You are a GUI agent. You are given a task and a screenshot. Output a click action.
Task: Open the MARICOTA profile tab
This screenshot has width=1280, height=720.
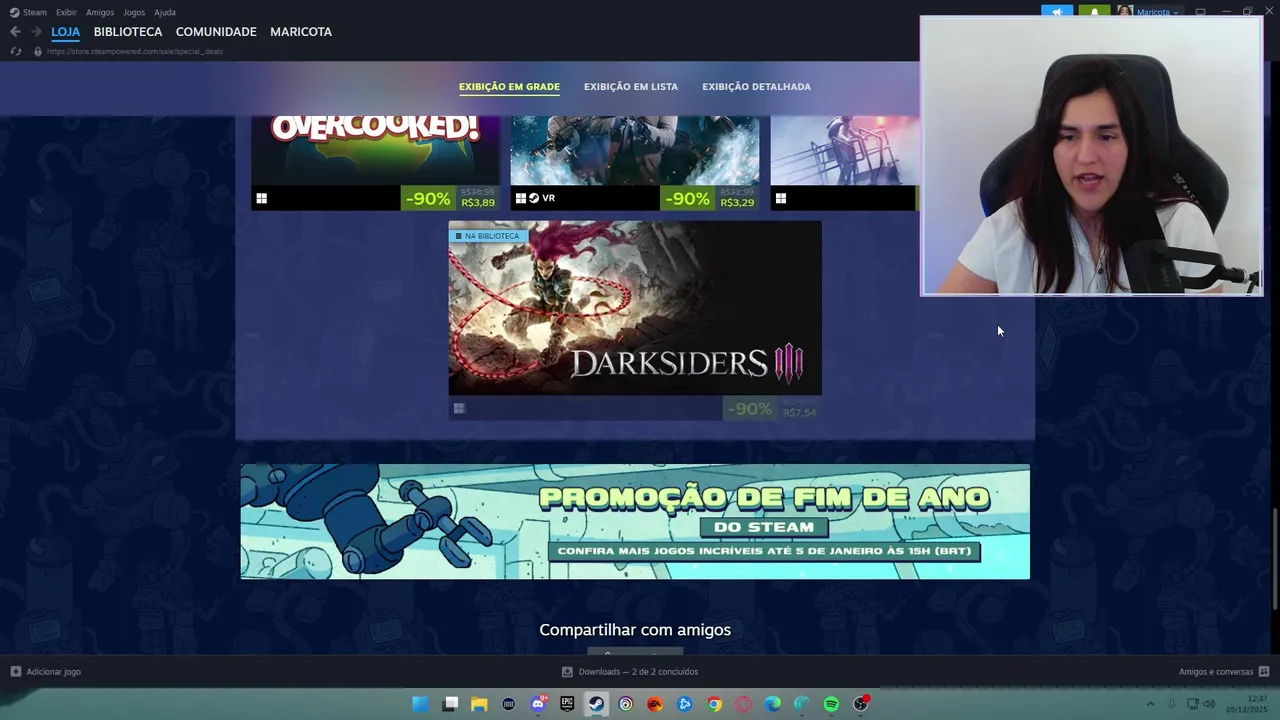301,32
